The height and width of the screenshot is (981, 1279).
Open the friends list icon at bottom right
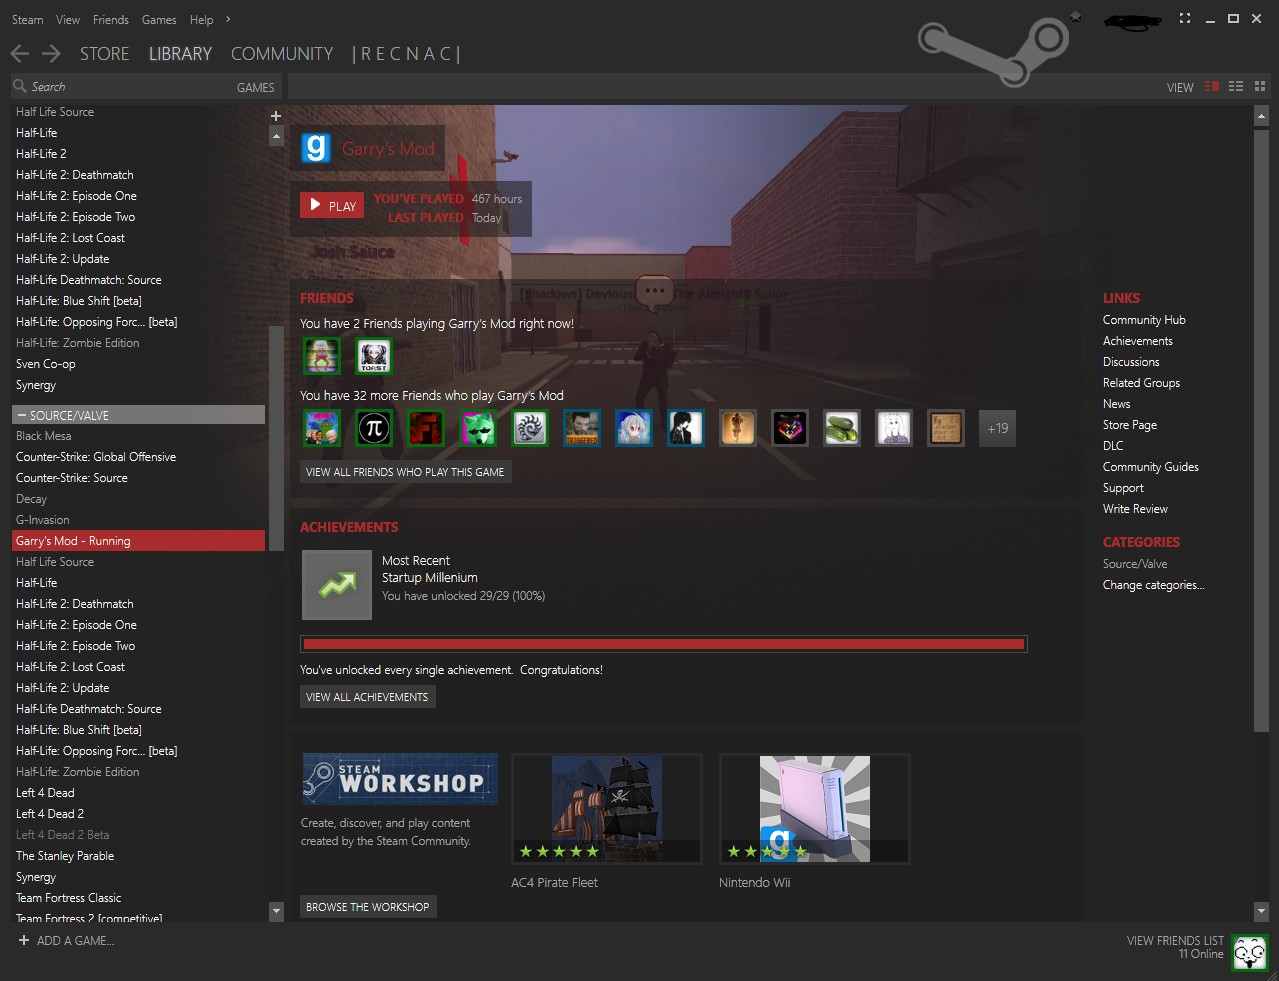[x=1250, y=952]
